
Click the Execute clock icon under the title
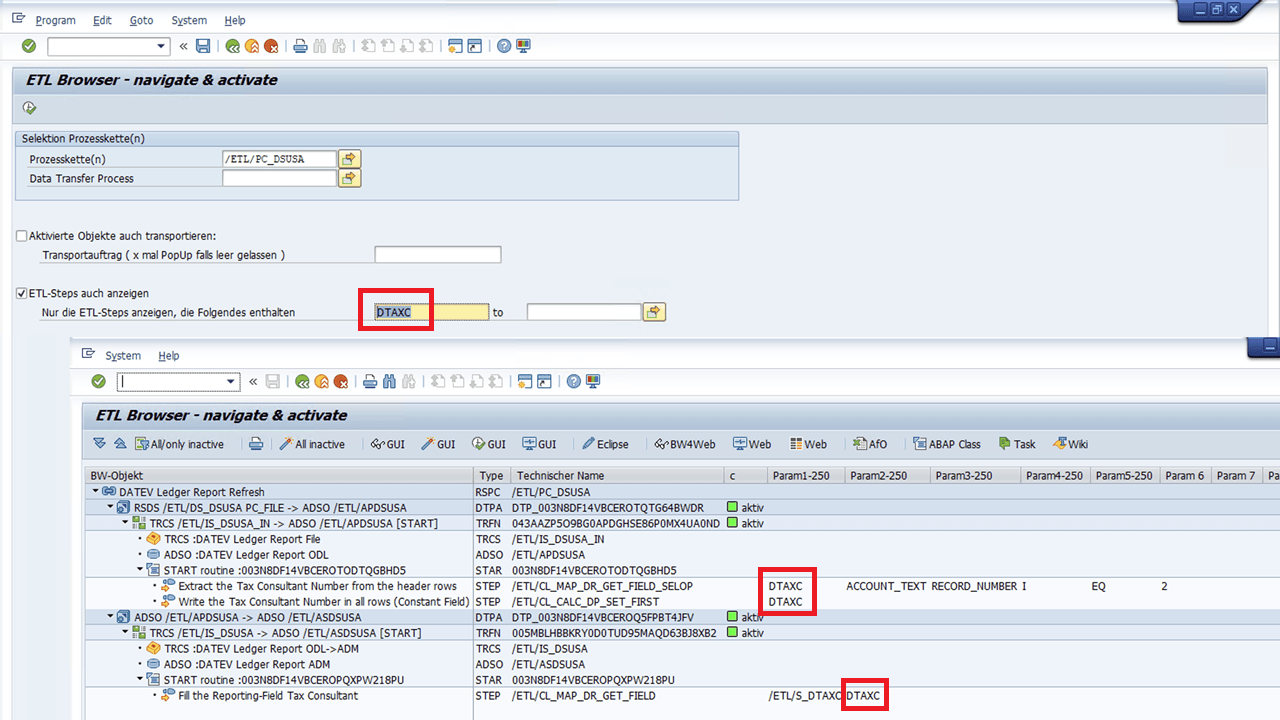point(30,108)
